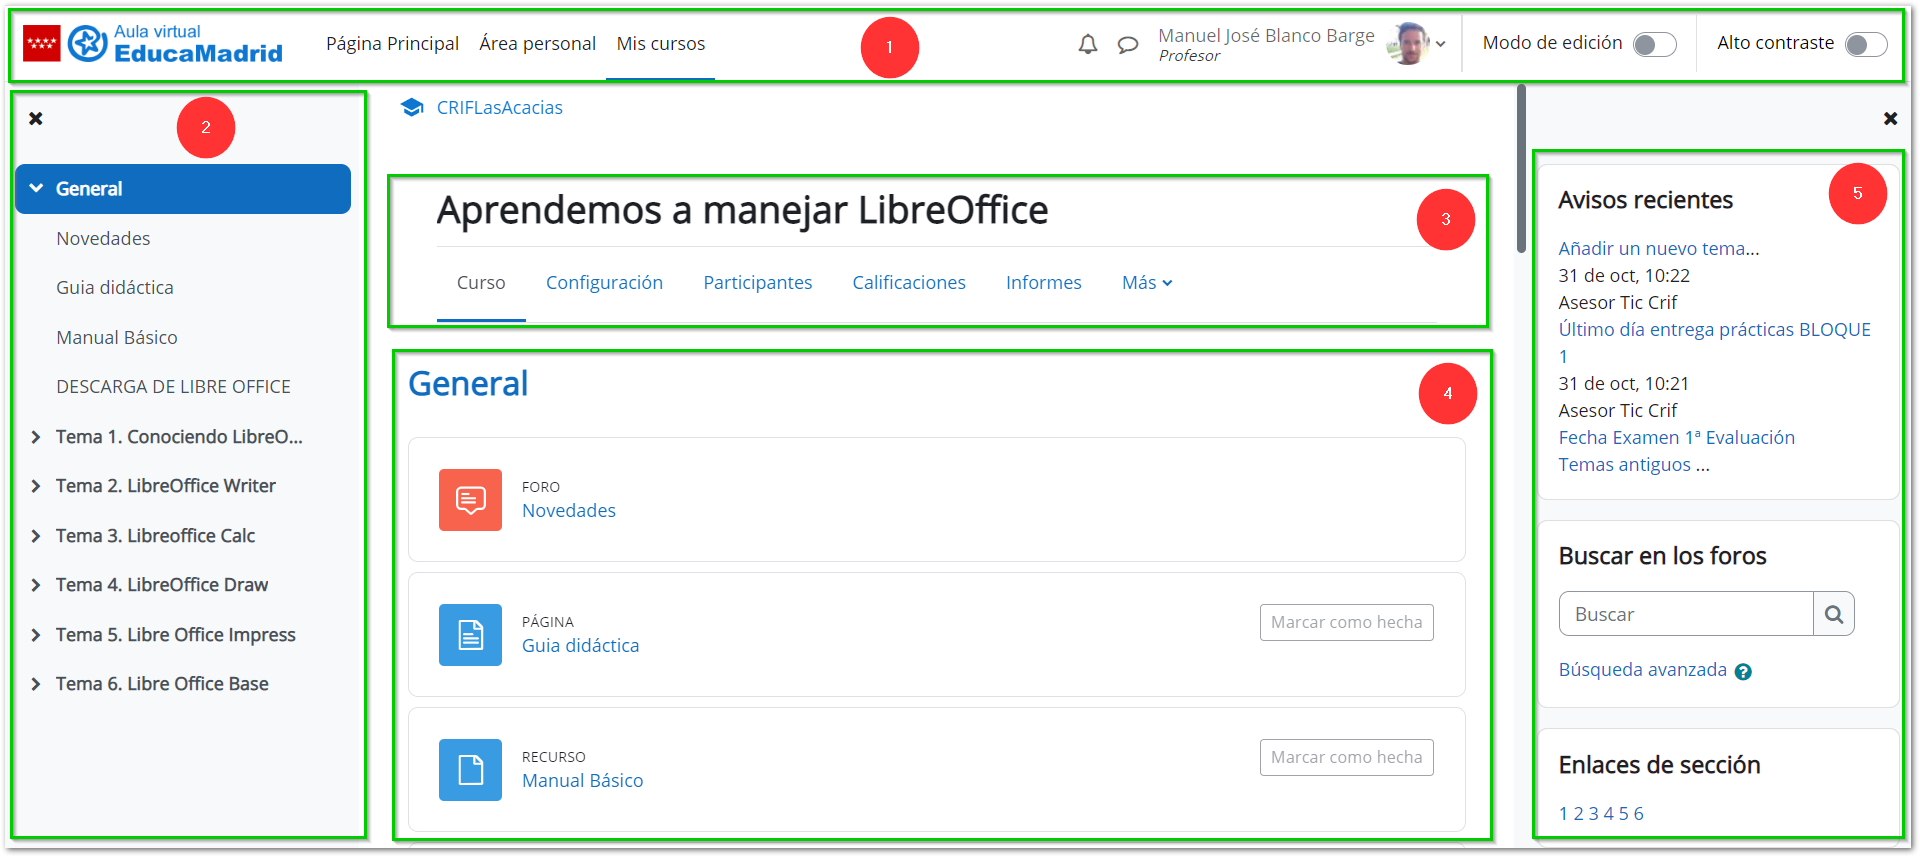Close the right block drawer

coord(1890,119)
